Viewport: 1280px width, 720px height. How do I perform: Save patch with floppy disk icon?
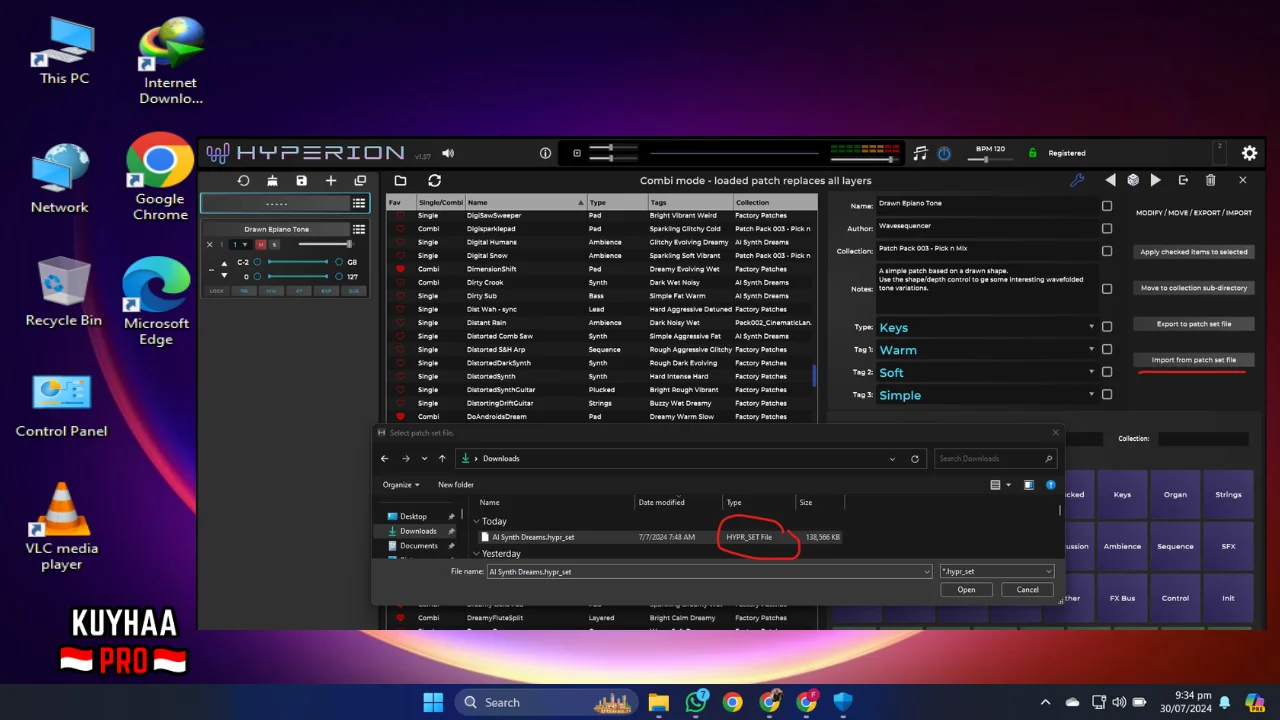[301, 181]
